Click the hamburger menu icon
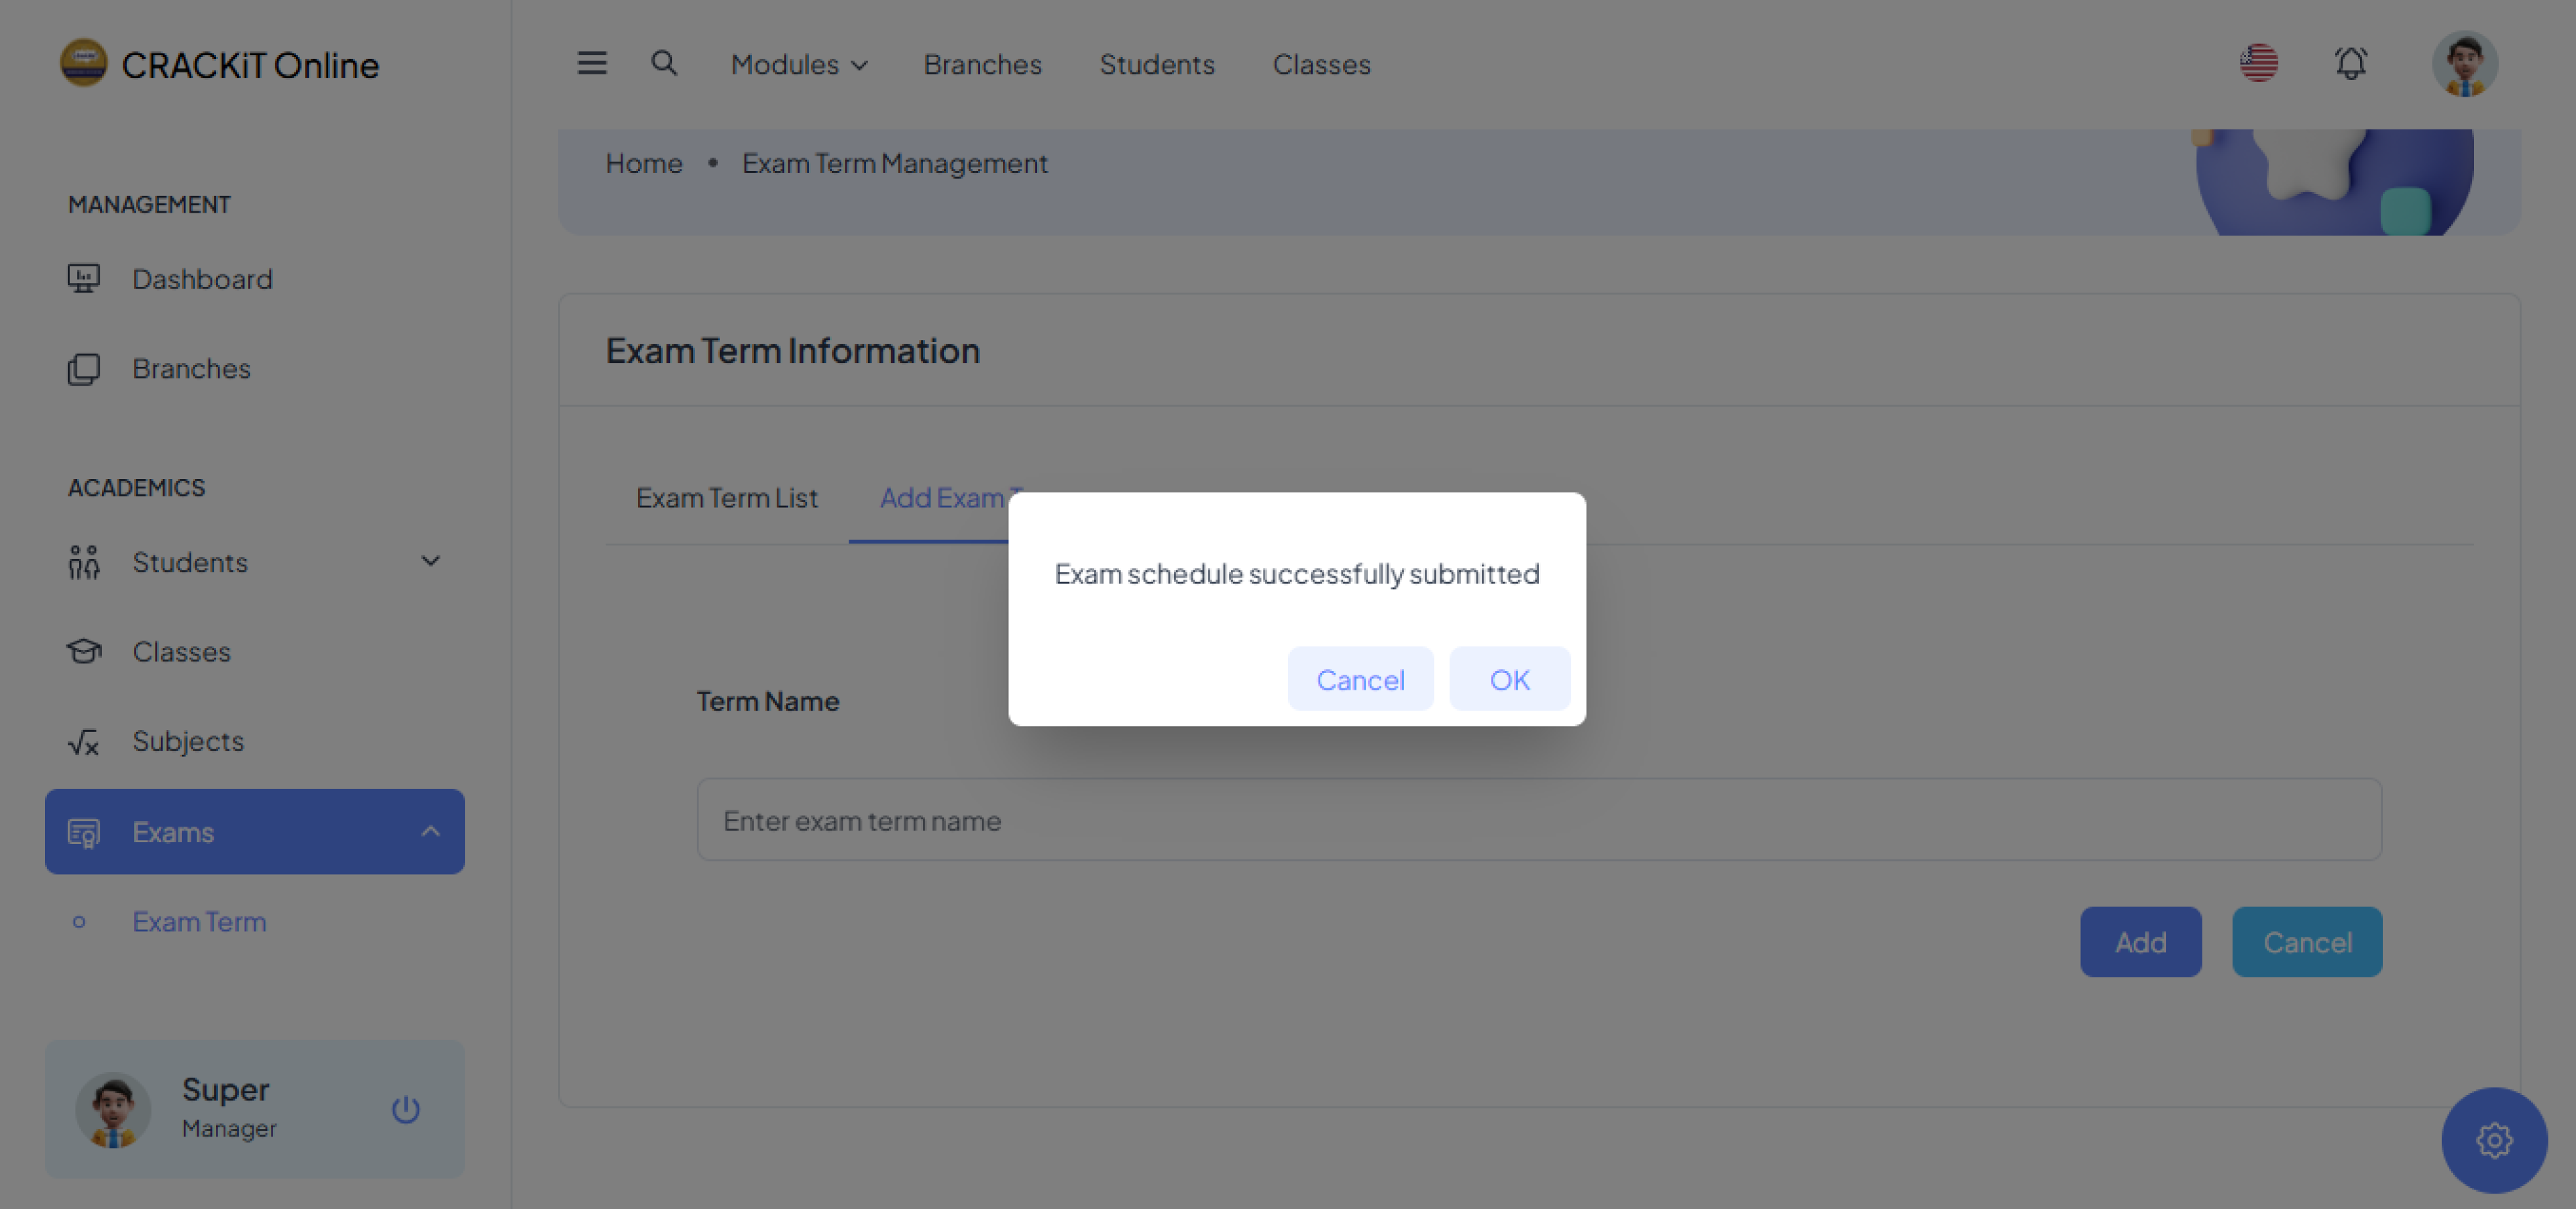The width and height of the screenshot is (2576, 1209). click(592, 63)
